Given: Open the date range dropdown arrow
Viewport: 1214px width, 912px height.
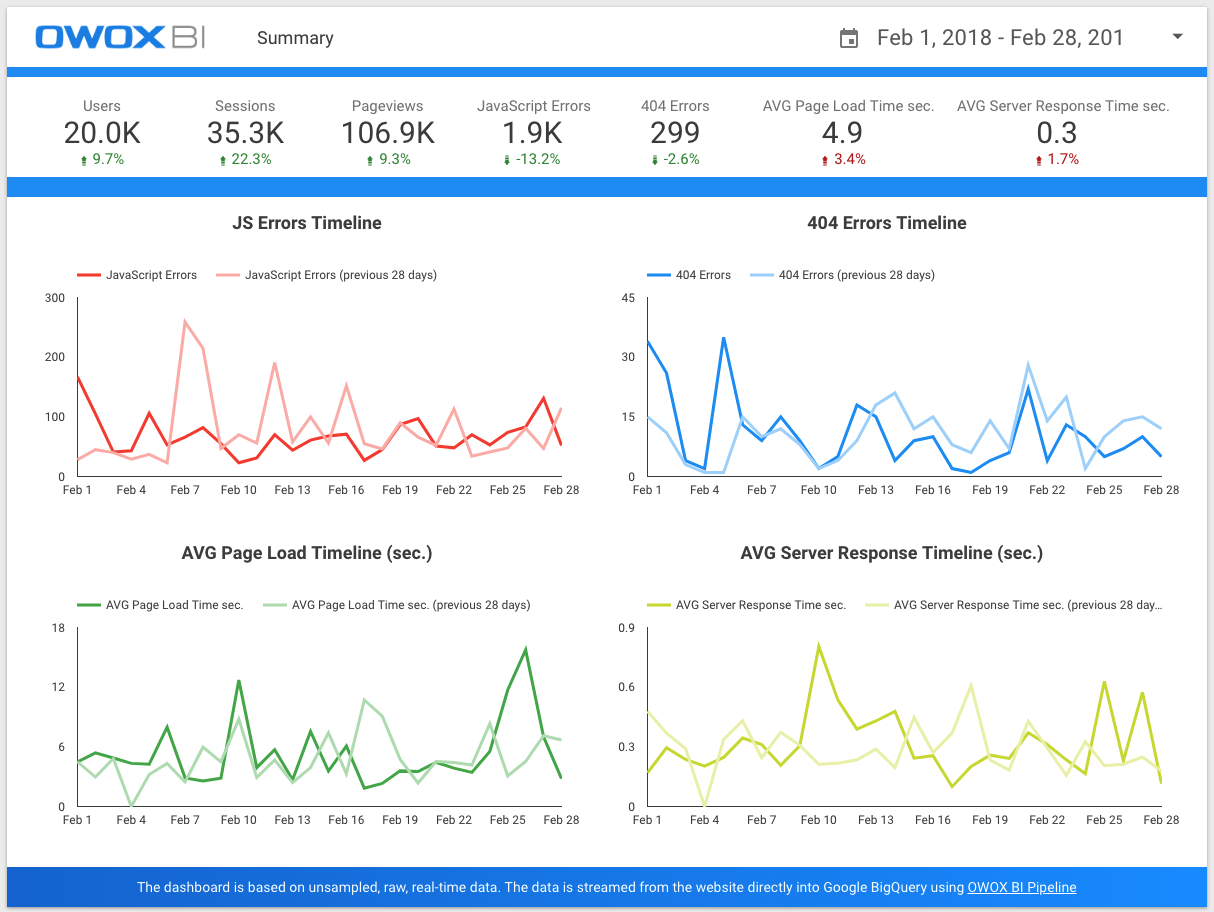Looking at the screenshot, I should click(x=1177, y=37).
